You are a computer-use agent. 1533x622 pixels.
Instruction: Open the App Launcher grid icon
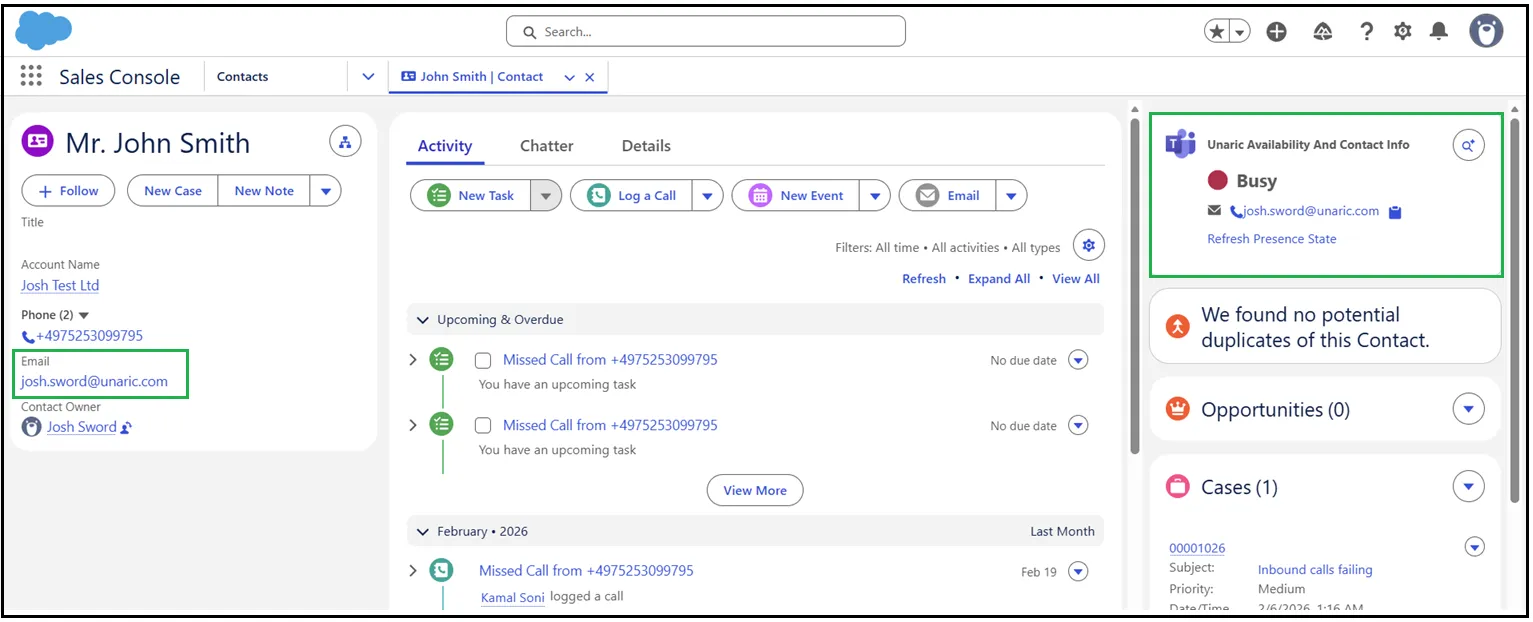31,76
